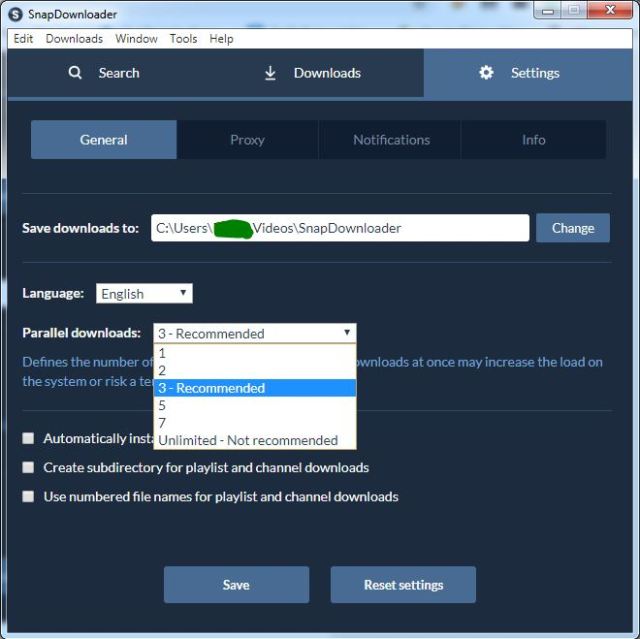
Task: Click the SnapDownloader logo icon in title bar
Action: pyautogui.click(x=16, y=14)
